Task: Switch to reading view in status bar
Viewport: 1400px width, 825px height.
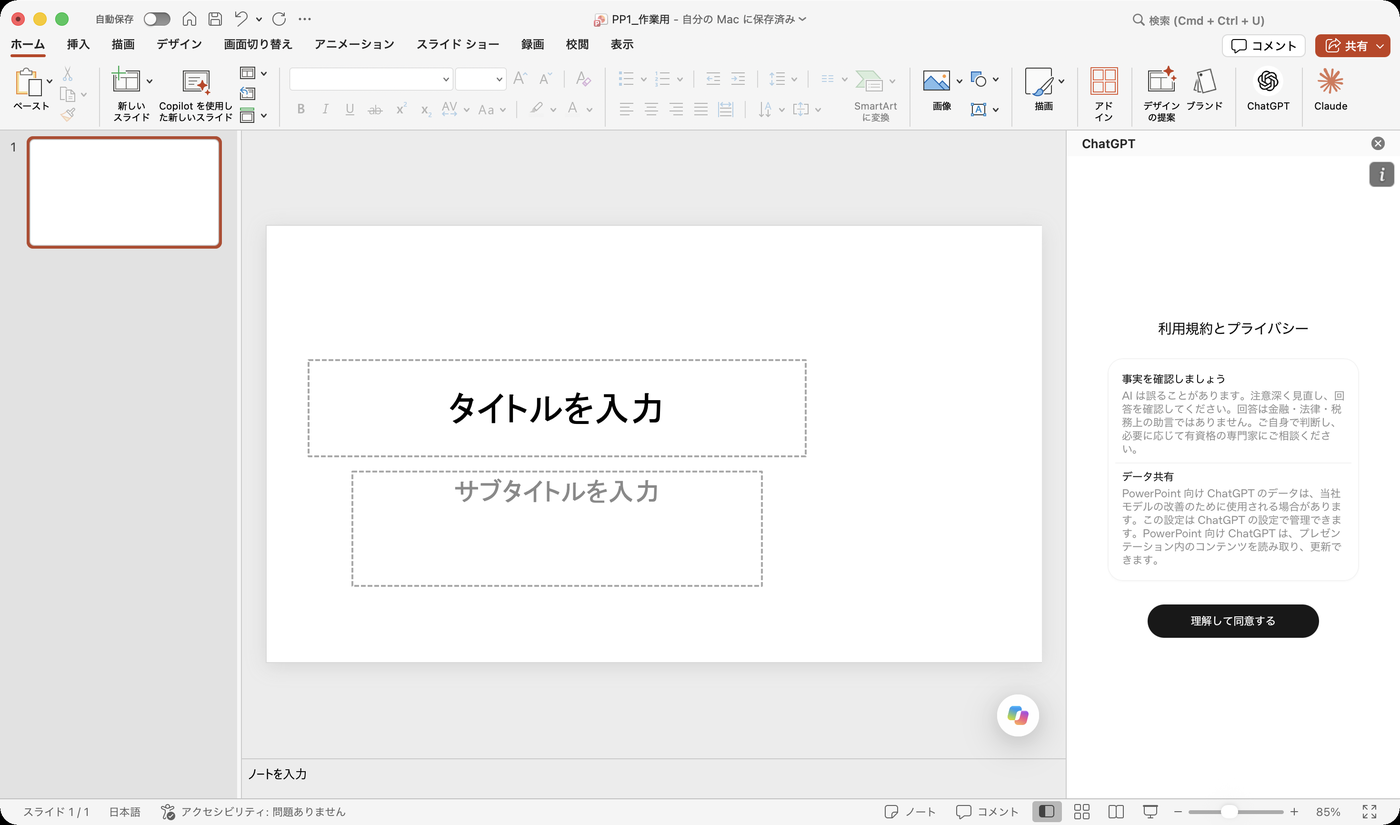Action: coord(1116,812)
